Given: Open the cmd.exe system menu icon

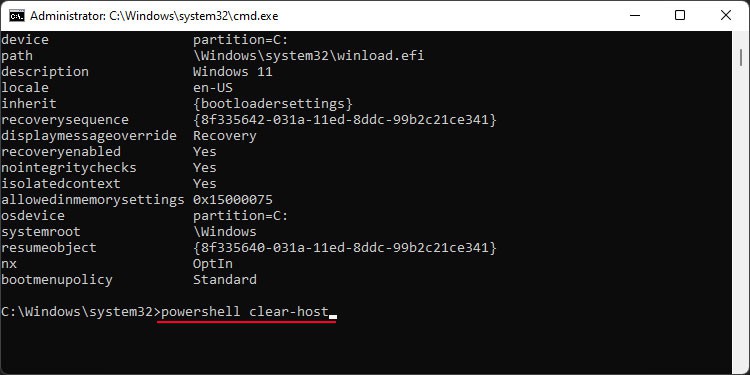Looking at the screenshot, I should tap(17, 16).
